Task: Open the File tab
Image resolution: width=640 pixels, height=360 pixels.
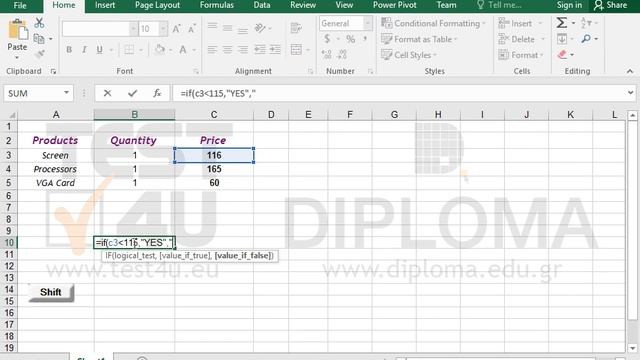Action: click(20, 5)
